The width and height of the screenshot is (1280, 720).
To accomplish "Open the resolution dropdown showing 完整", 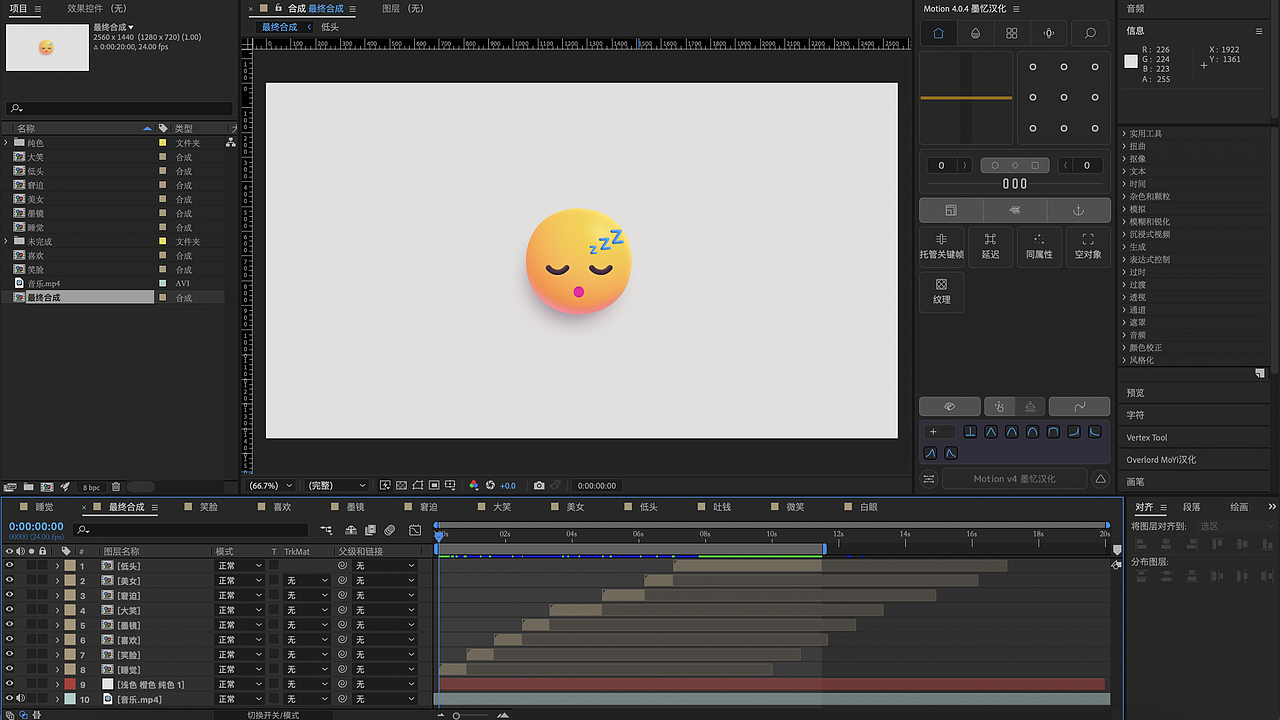I will (x=337, y=485).
